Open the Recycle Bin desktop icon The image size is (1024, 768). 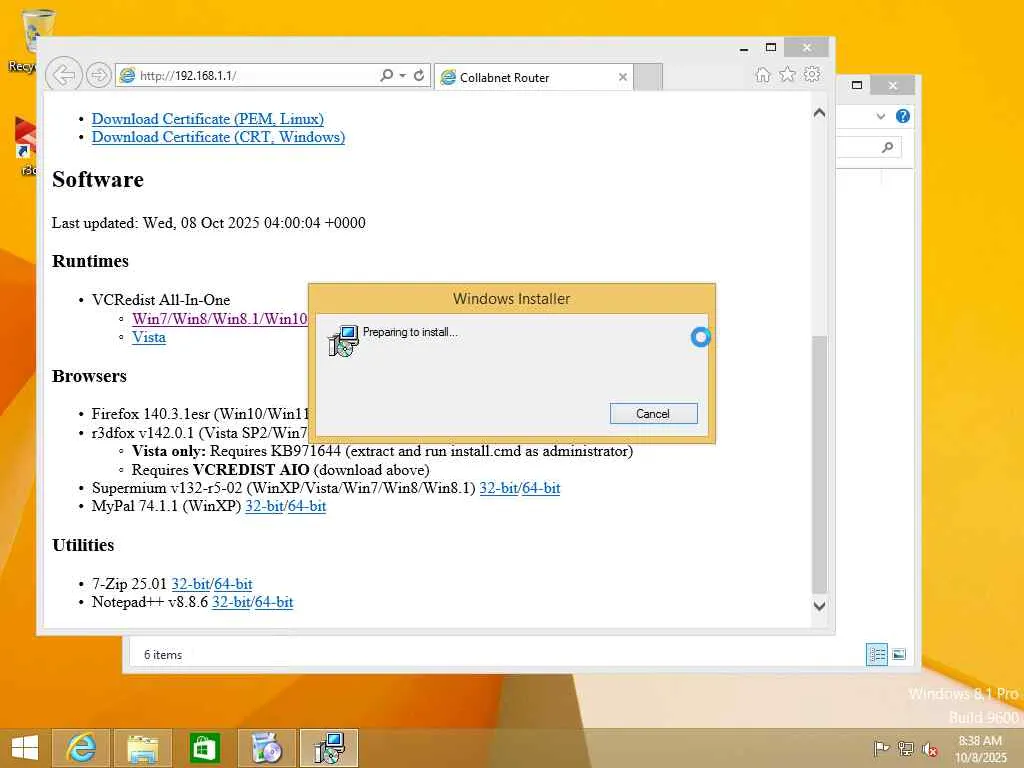click(29, 40)
